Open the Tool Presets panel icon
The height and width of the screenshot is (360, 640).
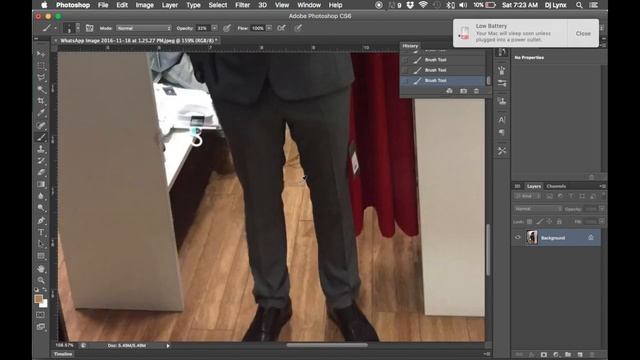point(502,151)
